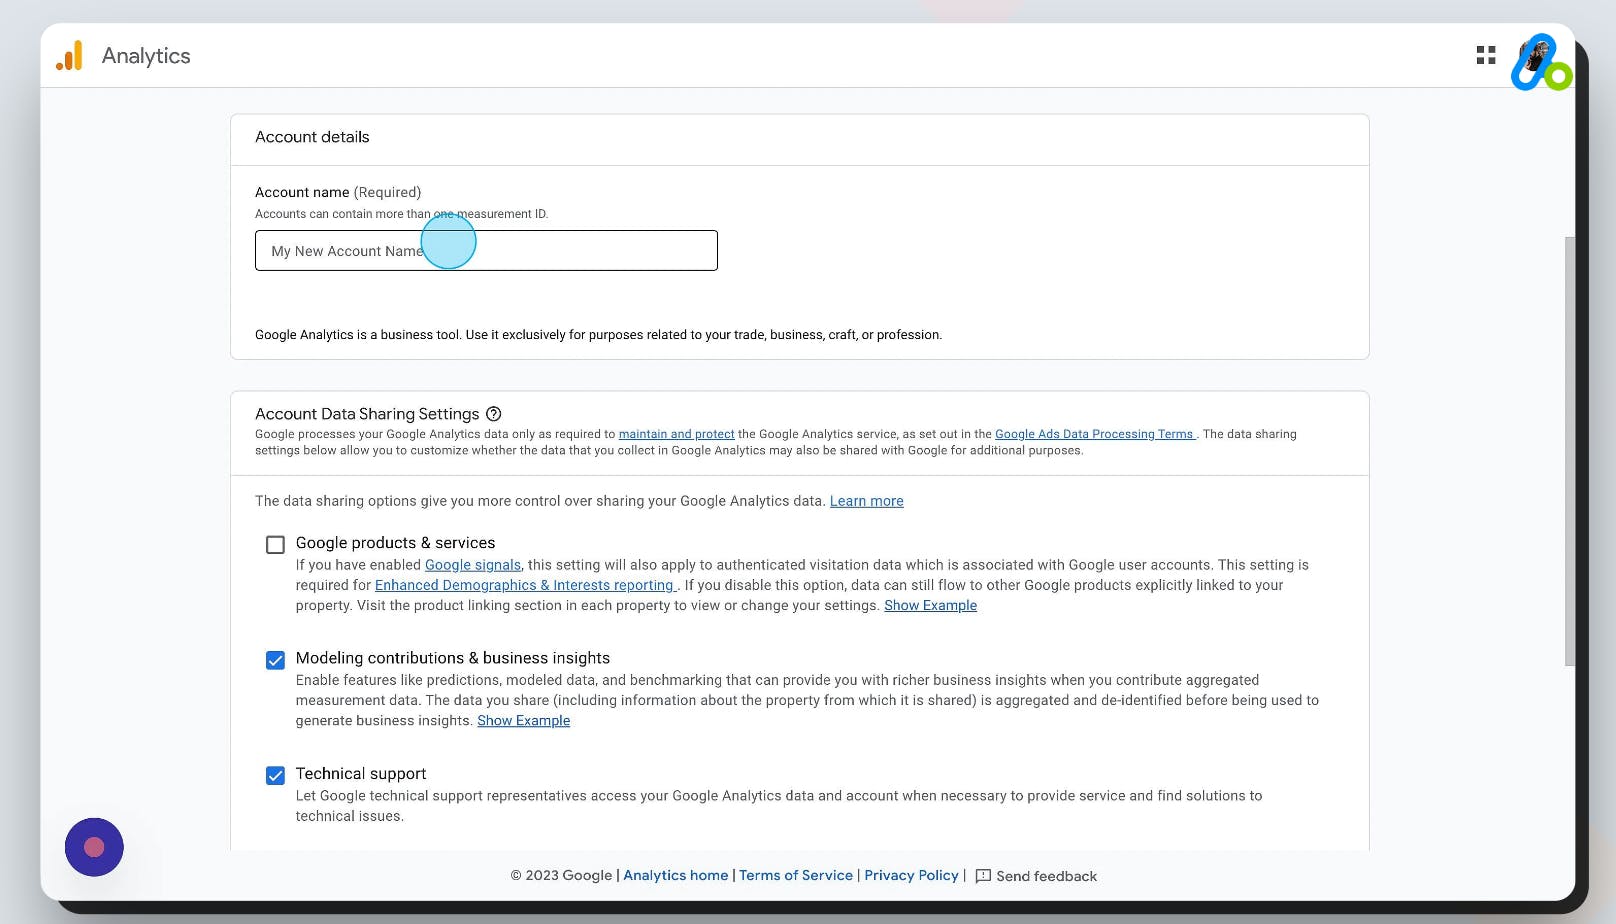Click the purple record button at bottom left
Image resolution: width=1616 pixels, height=924 pixels.
click(x=94, y=847)
